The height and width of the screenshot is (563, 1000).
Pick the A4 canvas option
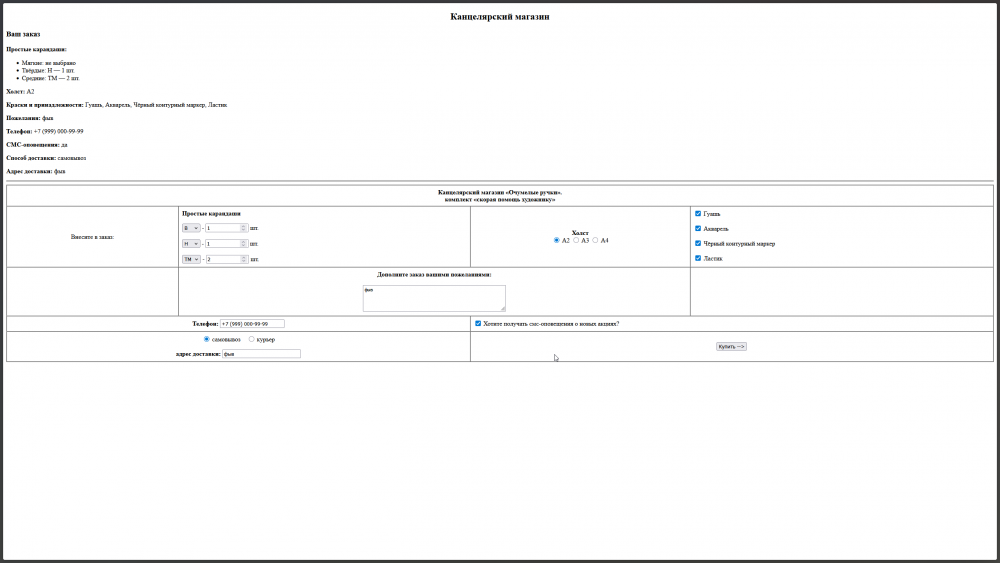click(x=596, y=240)
